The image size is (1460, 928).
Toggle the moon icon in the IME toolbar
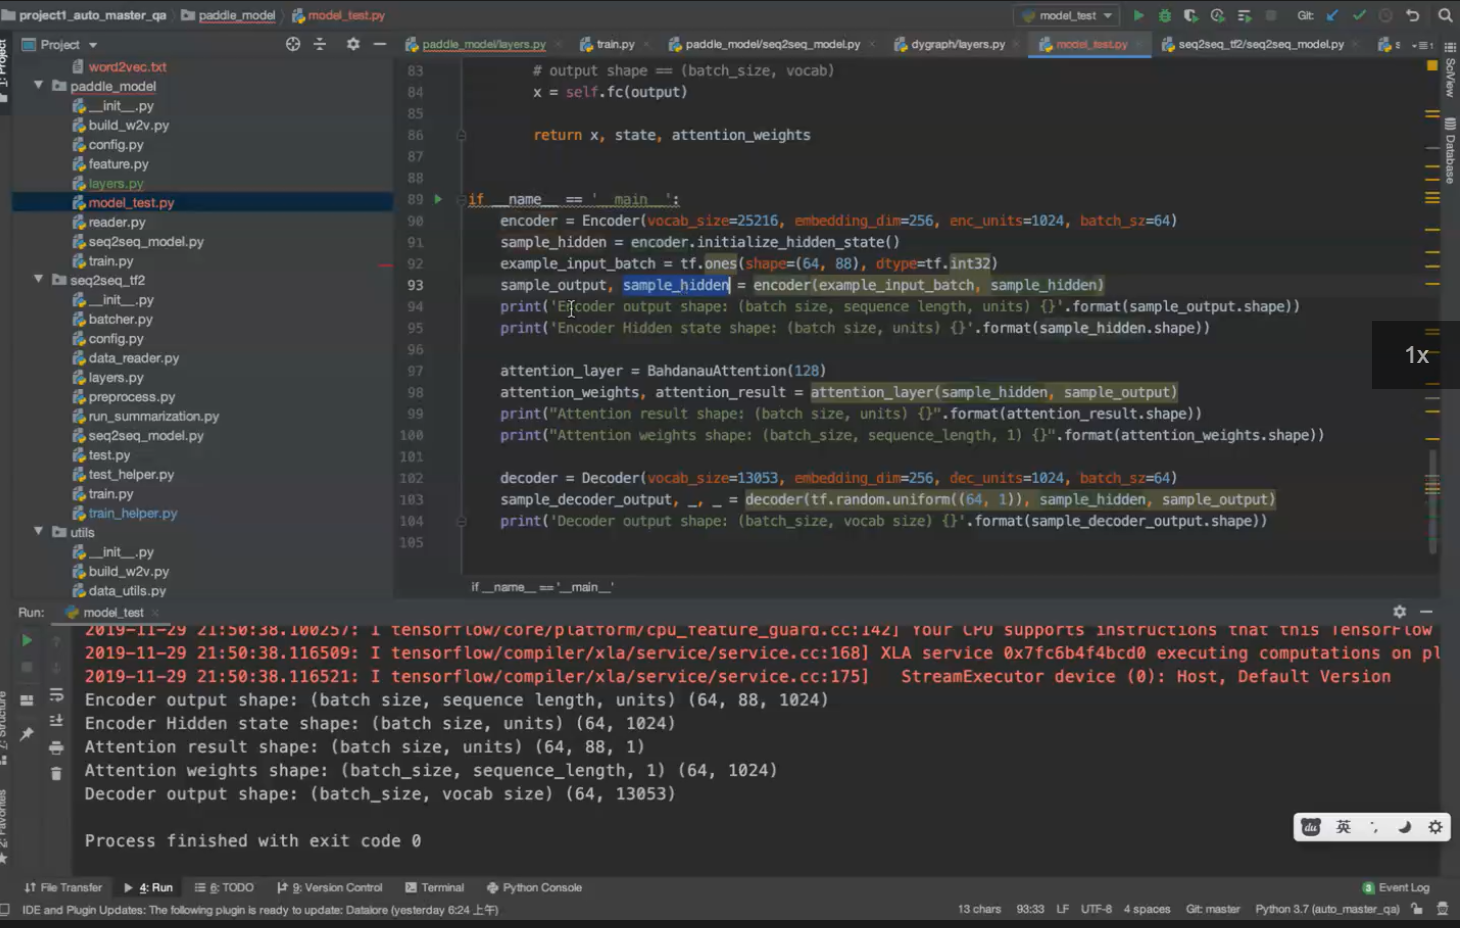click(1405, 827)
